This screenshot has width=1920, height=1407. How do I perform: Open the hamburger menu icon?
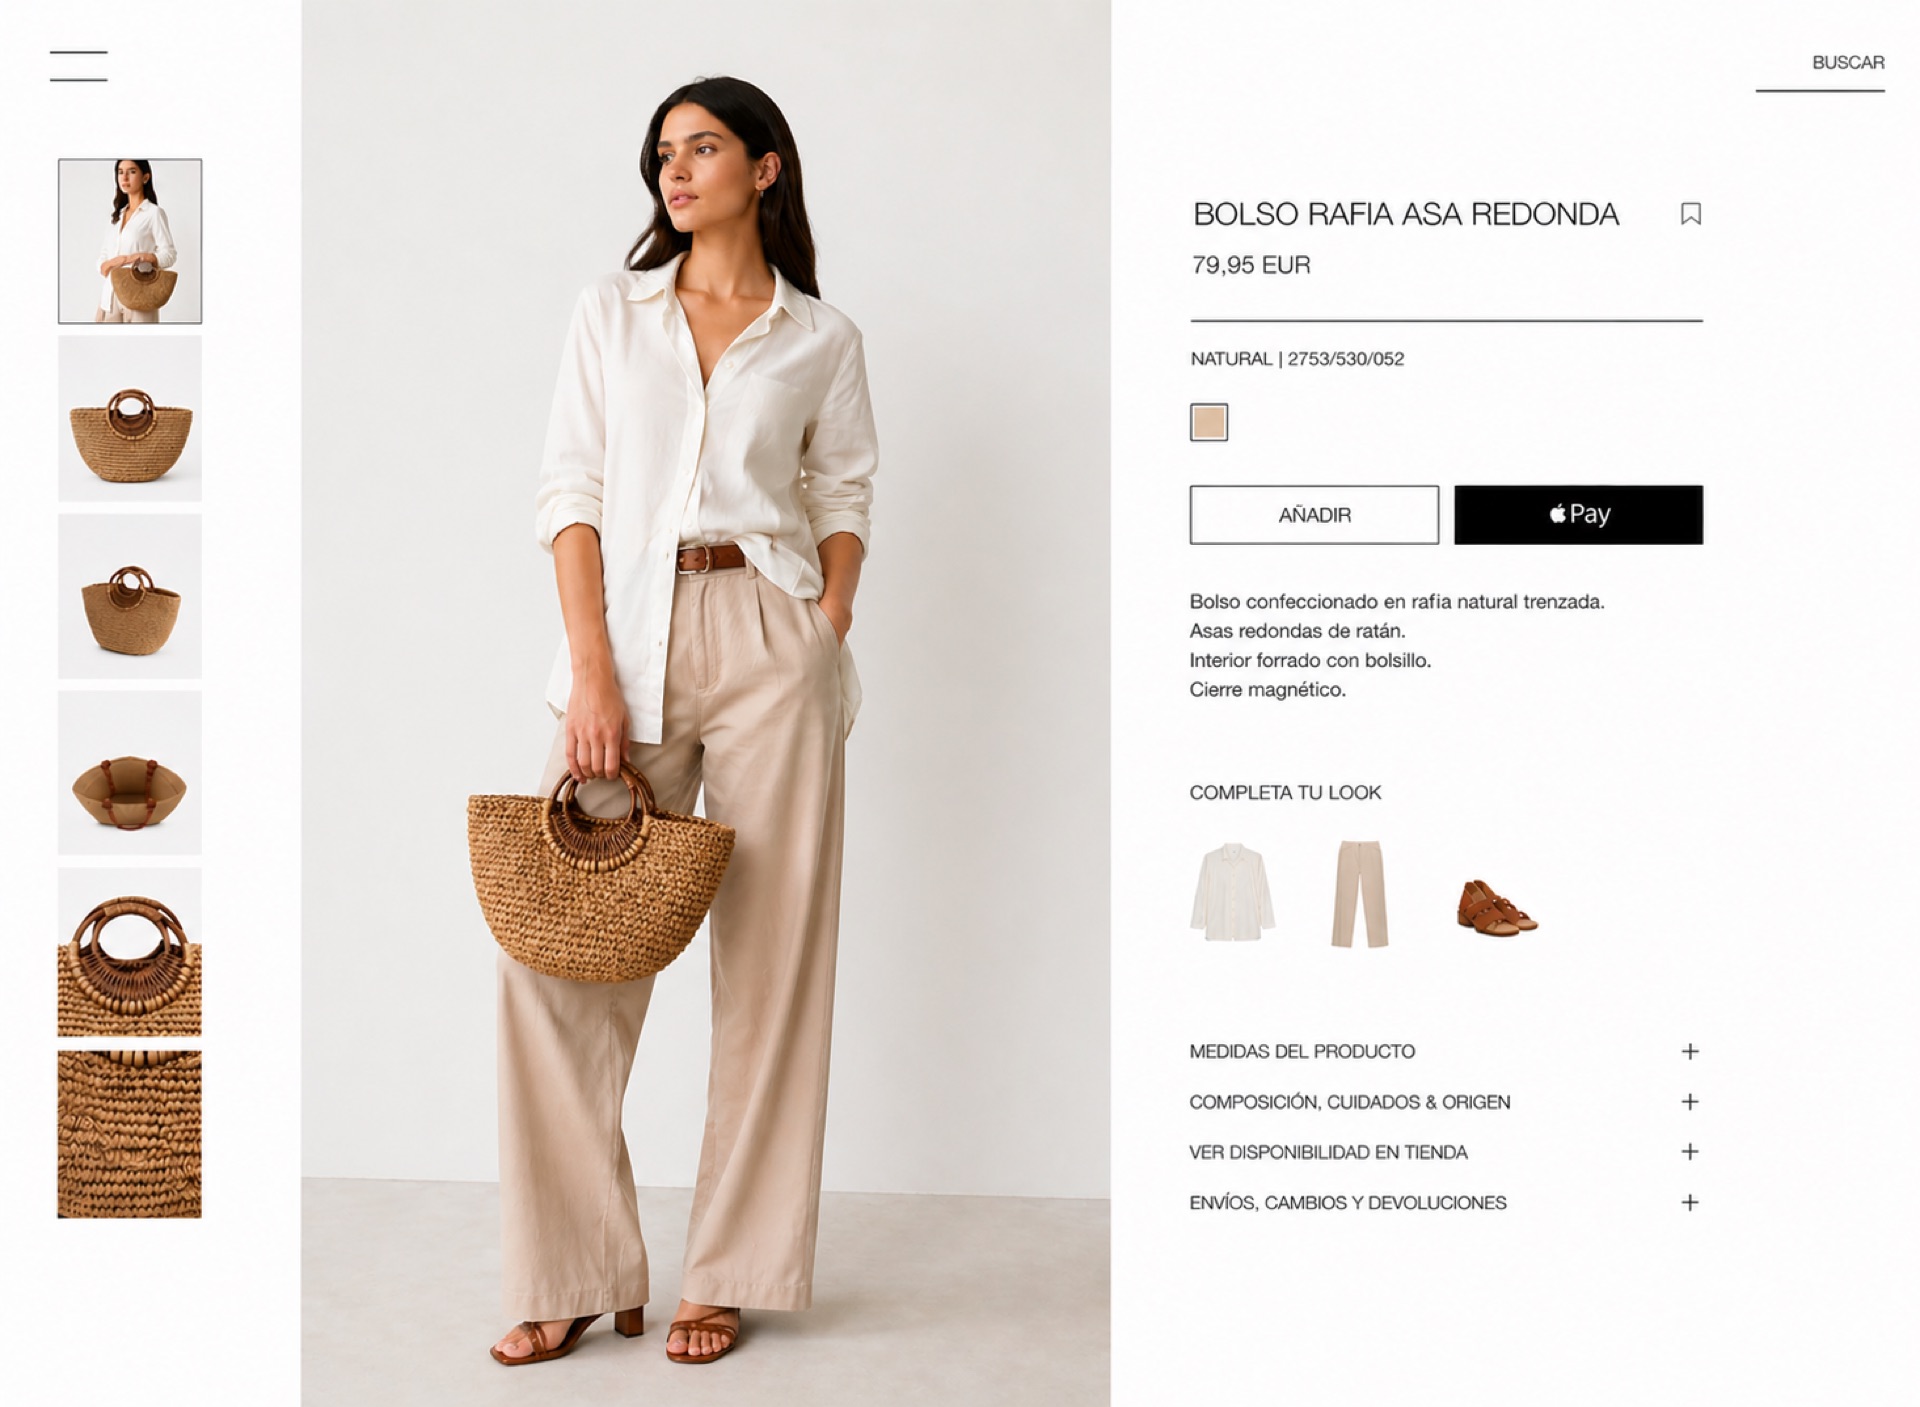(x=78, y=66)
